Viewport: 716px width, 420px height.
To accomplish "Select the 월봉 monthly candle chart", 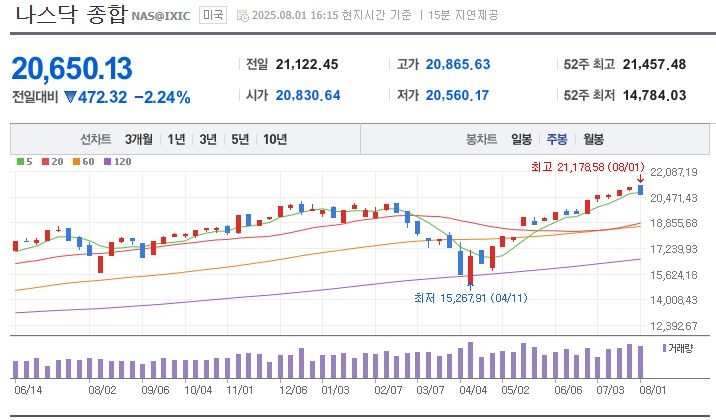I will pyautogui.click(x=593, y=139).
